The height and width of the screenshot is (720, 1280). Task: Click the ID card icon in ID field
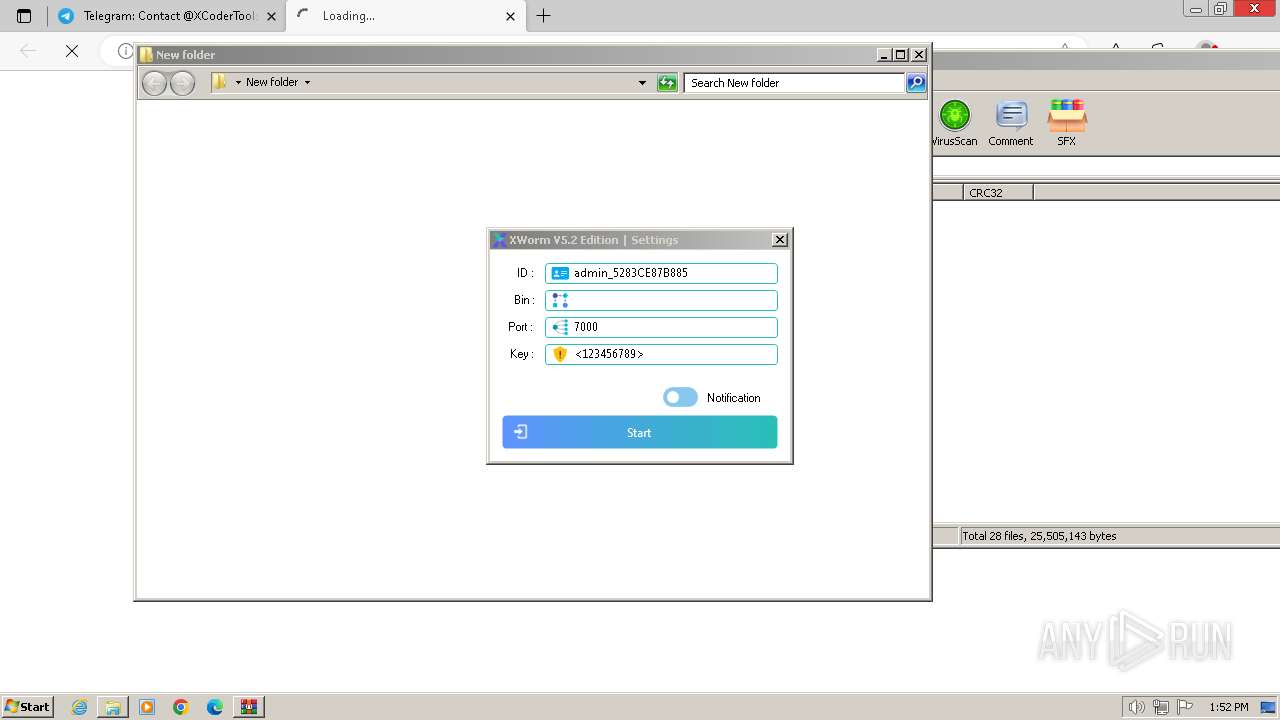point(560,273)
